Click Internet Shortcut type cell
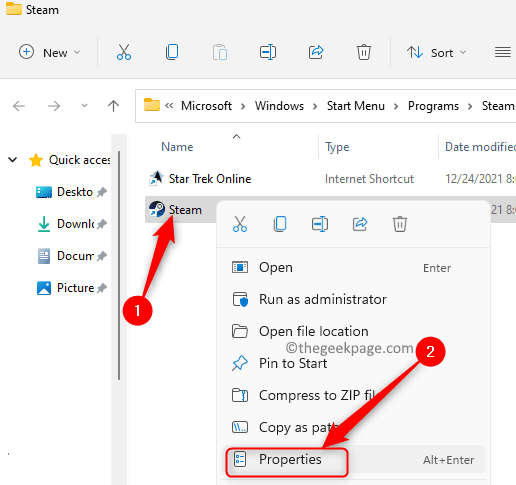Screen dimensions: 516x485 click(x=369, y=179)
